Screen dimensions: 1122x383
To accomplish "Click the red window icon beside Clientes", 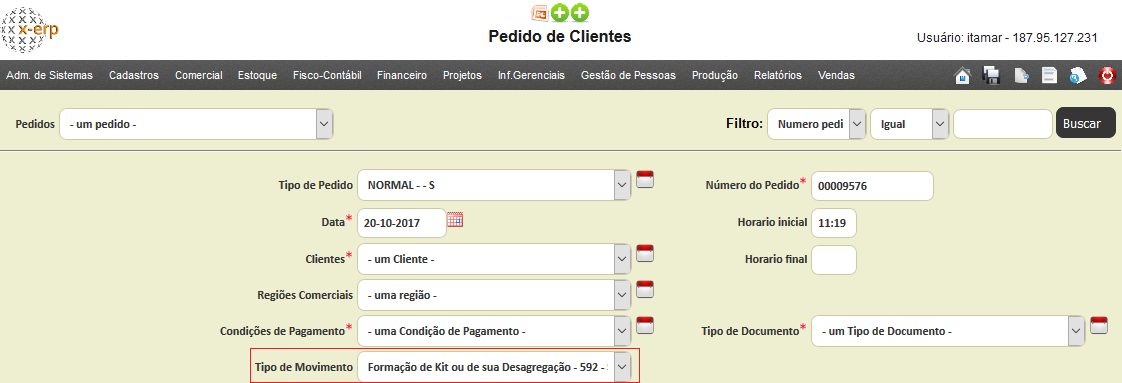I will (645, 253).
